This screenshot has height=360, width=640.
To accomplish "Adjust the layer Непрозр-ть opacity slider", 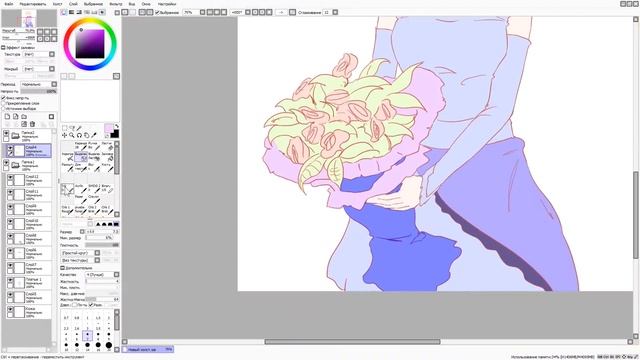I will pyautogui.click(x=39, y=91).
